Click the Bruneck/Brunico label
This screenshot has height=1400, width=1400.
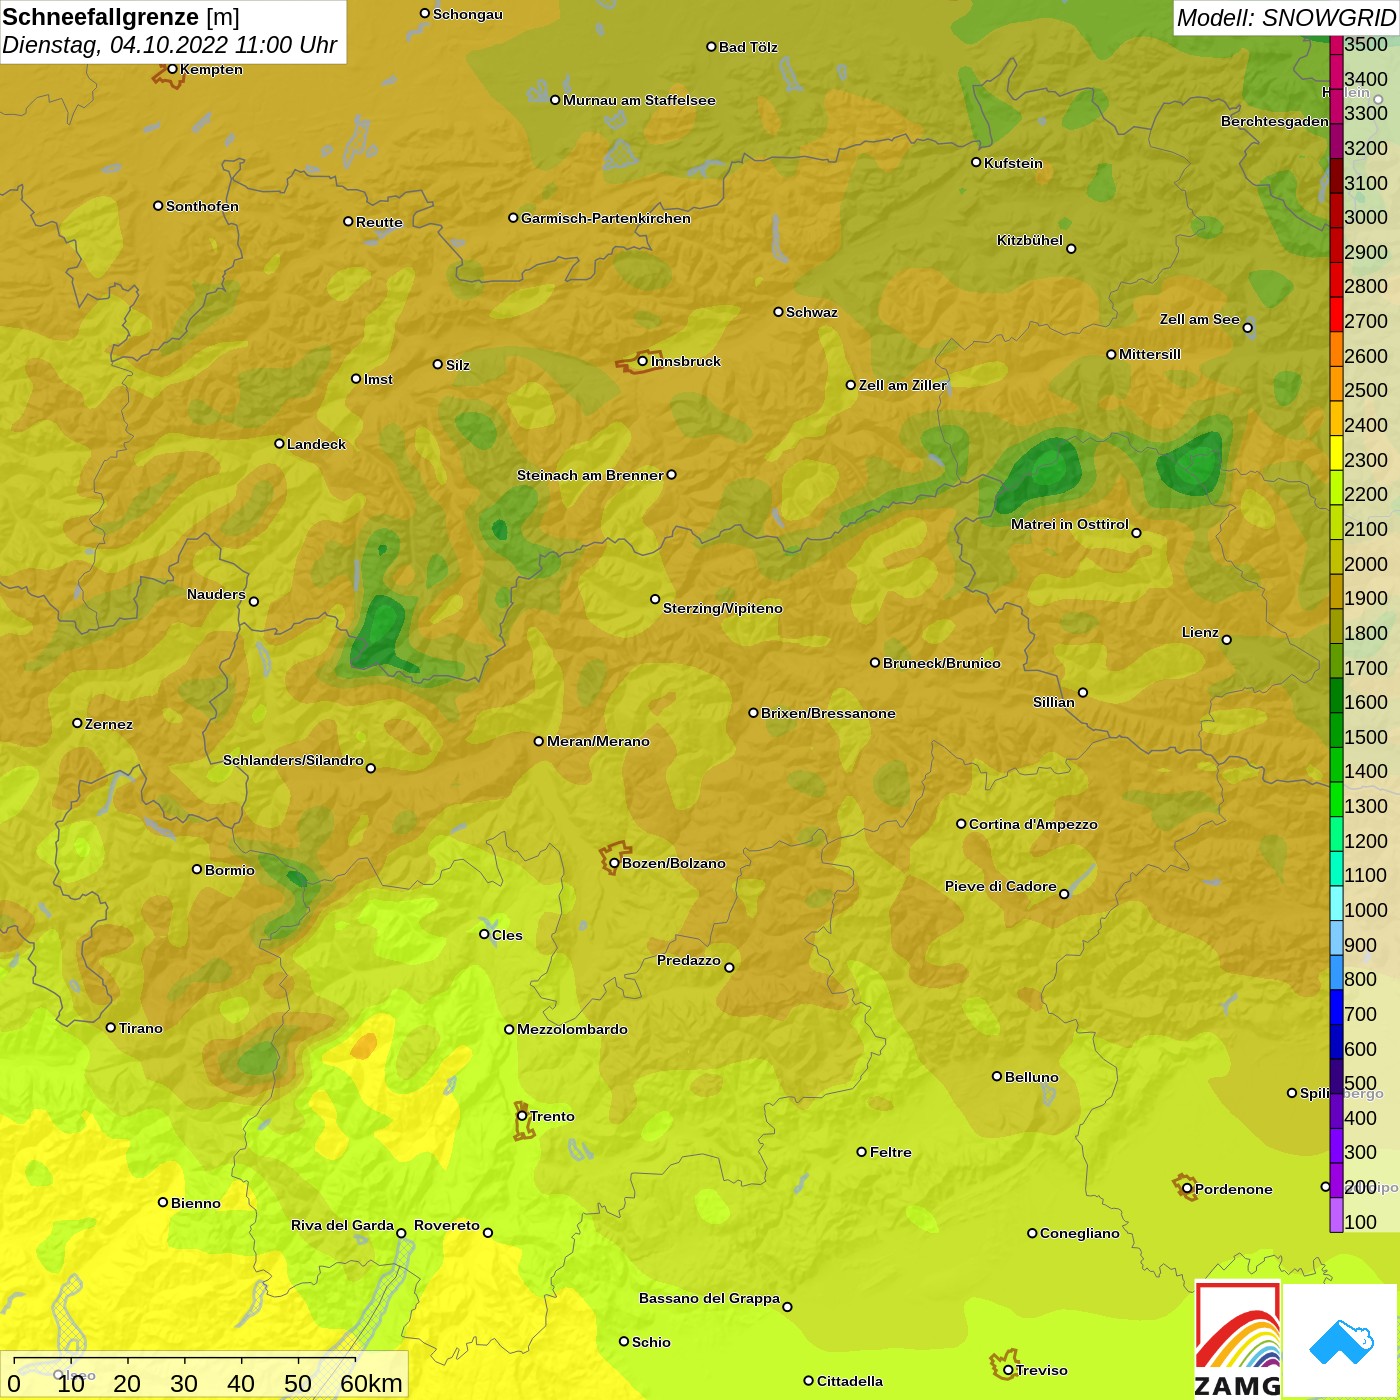coord(942,663)
